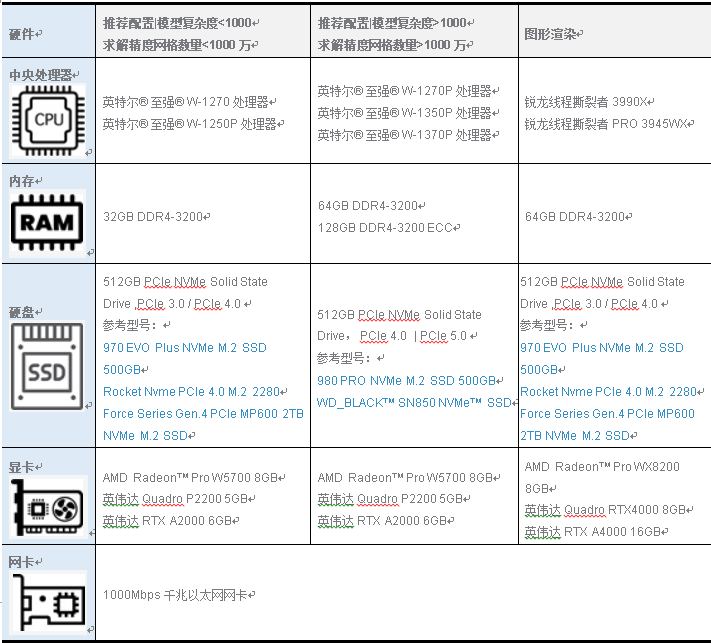Viewport: 711px width, 643px height.
Task: Open Rocket Nvme PCIe 4.0 link in rendering column
Action: click(608, 391)
